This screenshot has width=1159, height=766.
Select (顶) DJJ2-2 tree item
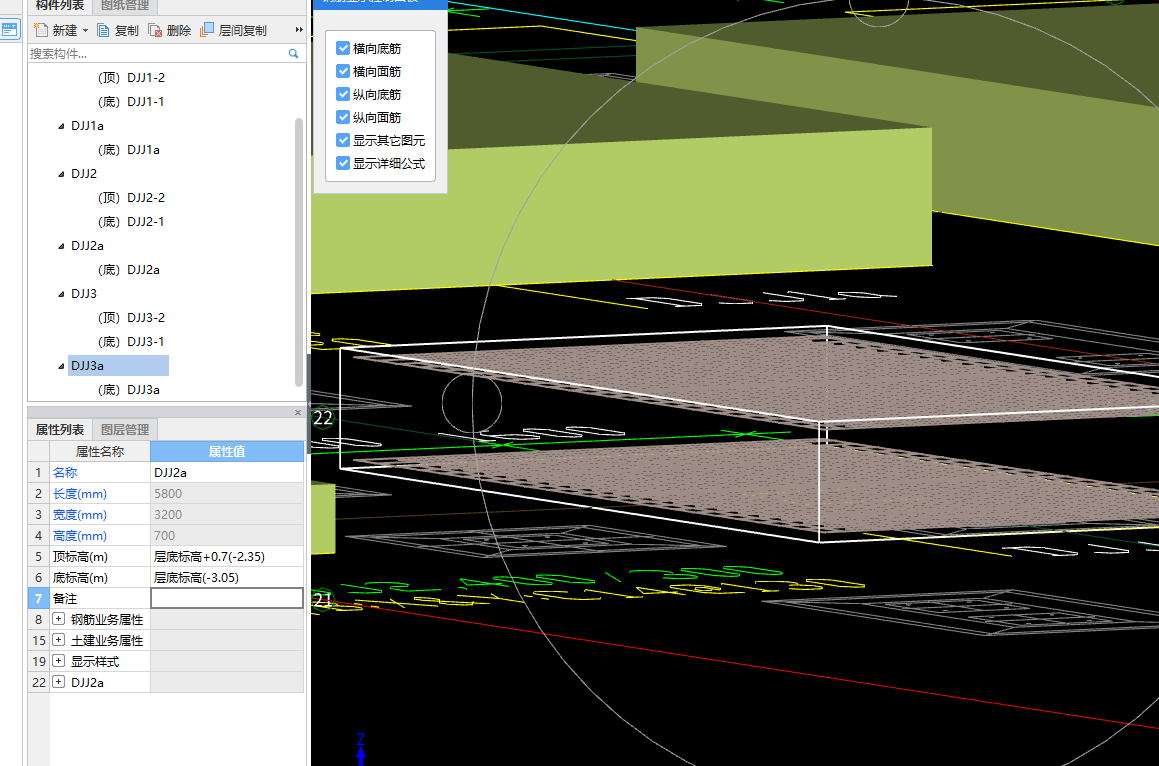tap(131, 197)
